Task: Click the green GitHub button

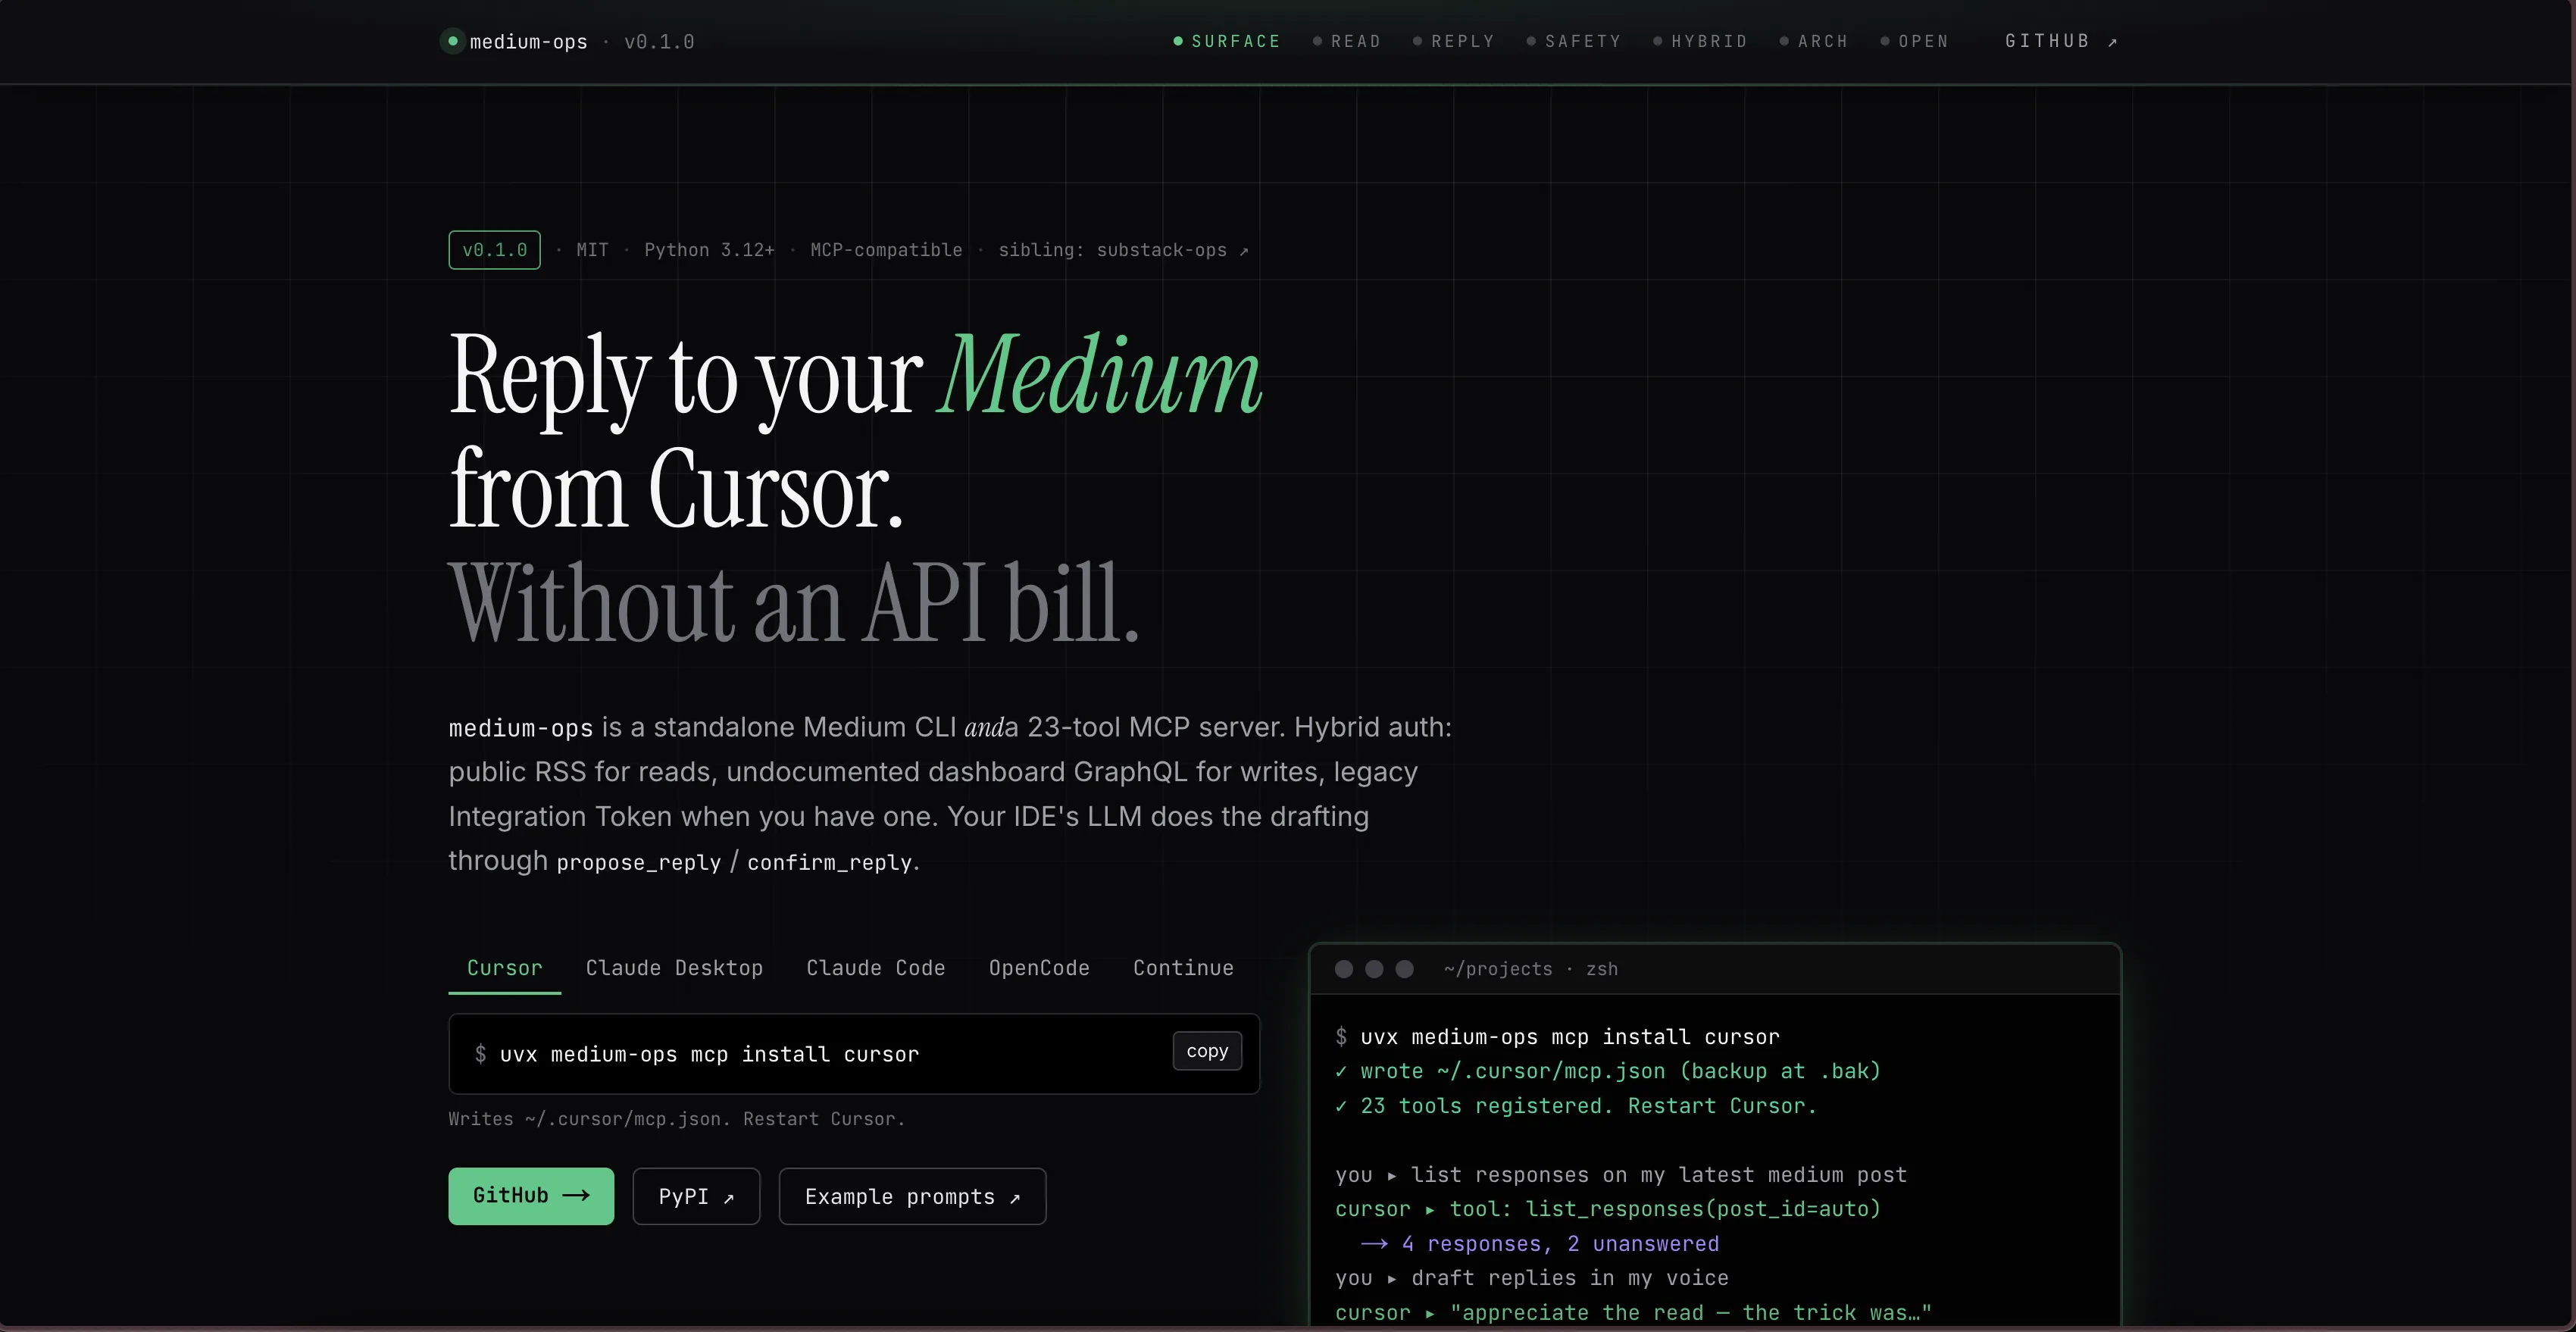Action: click(x=531, y=1196)
